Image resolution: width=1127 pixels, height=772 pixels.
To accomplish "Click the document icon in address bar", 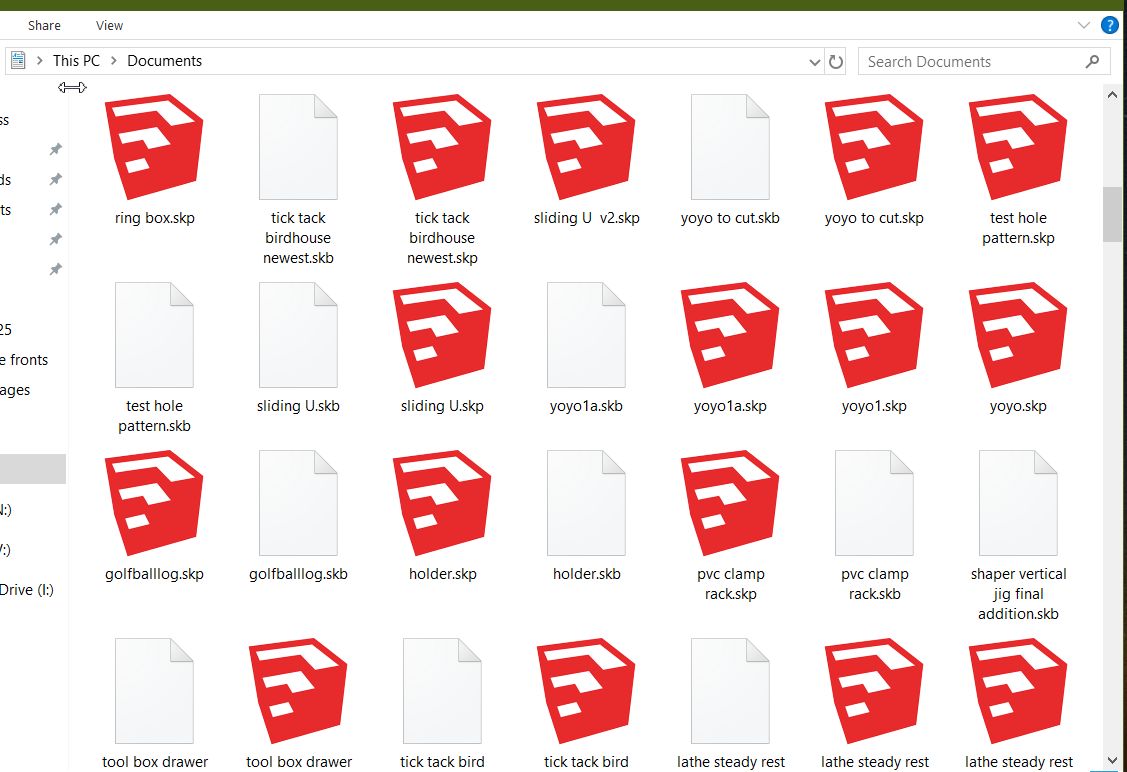I will pyautogui.click(x=18, y=60).
